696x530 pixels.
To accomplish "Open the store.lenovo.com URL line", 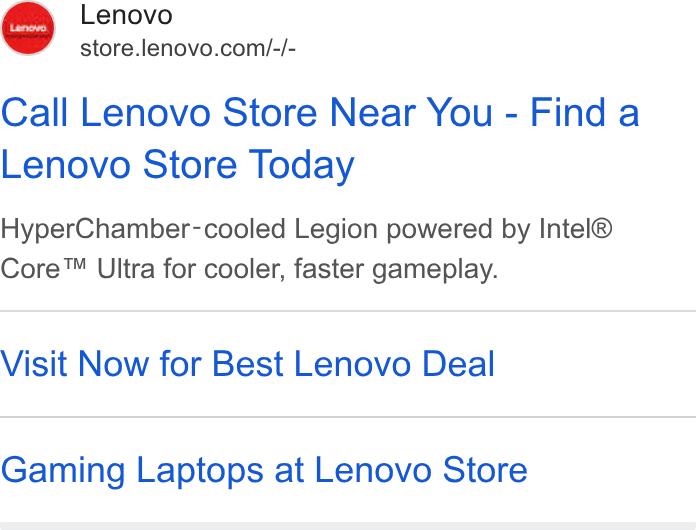I will [188, 48].
